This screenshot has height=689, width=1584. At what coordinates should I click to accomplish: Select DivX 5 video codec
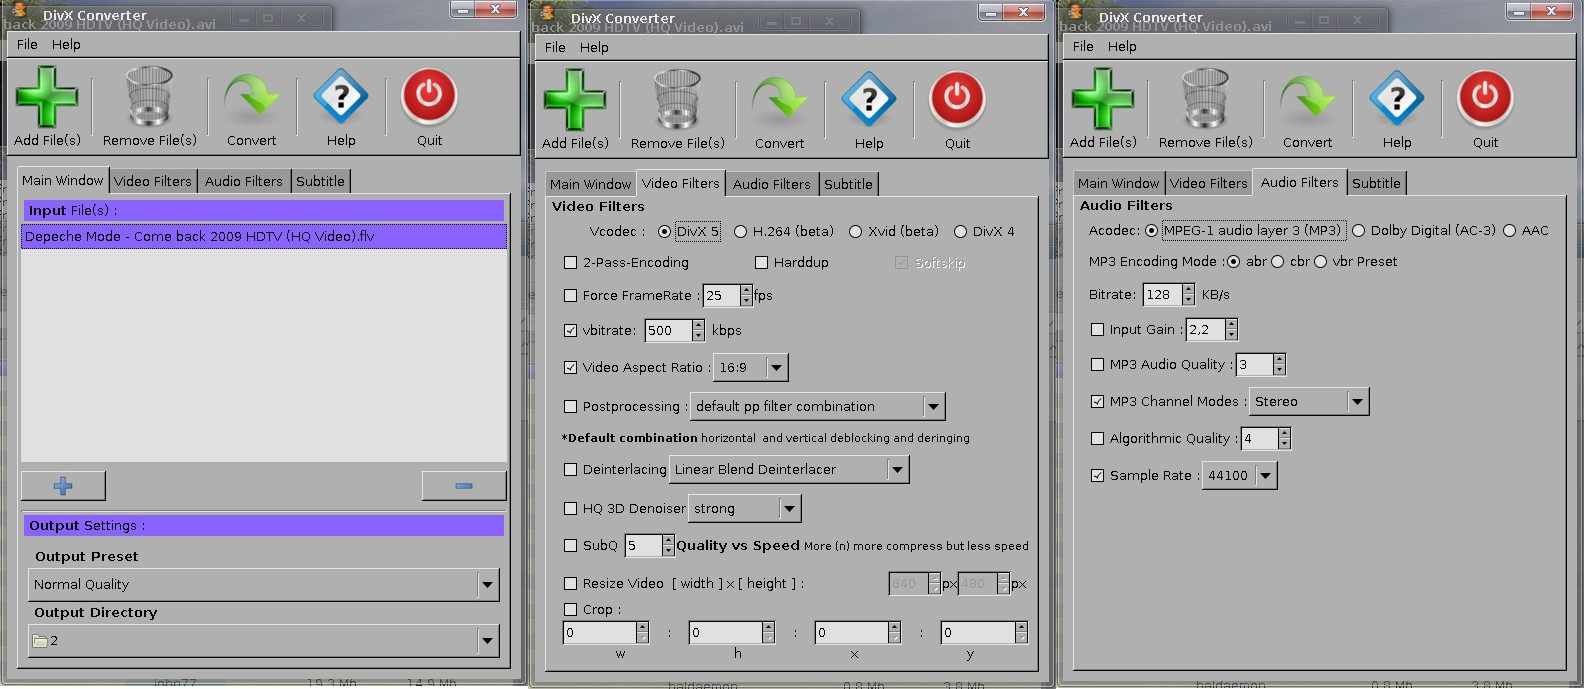665,232
